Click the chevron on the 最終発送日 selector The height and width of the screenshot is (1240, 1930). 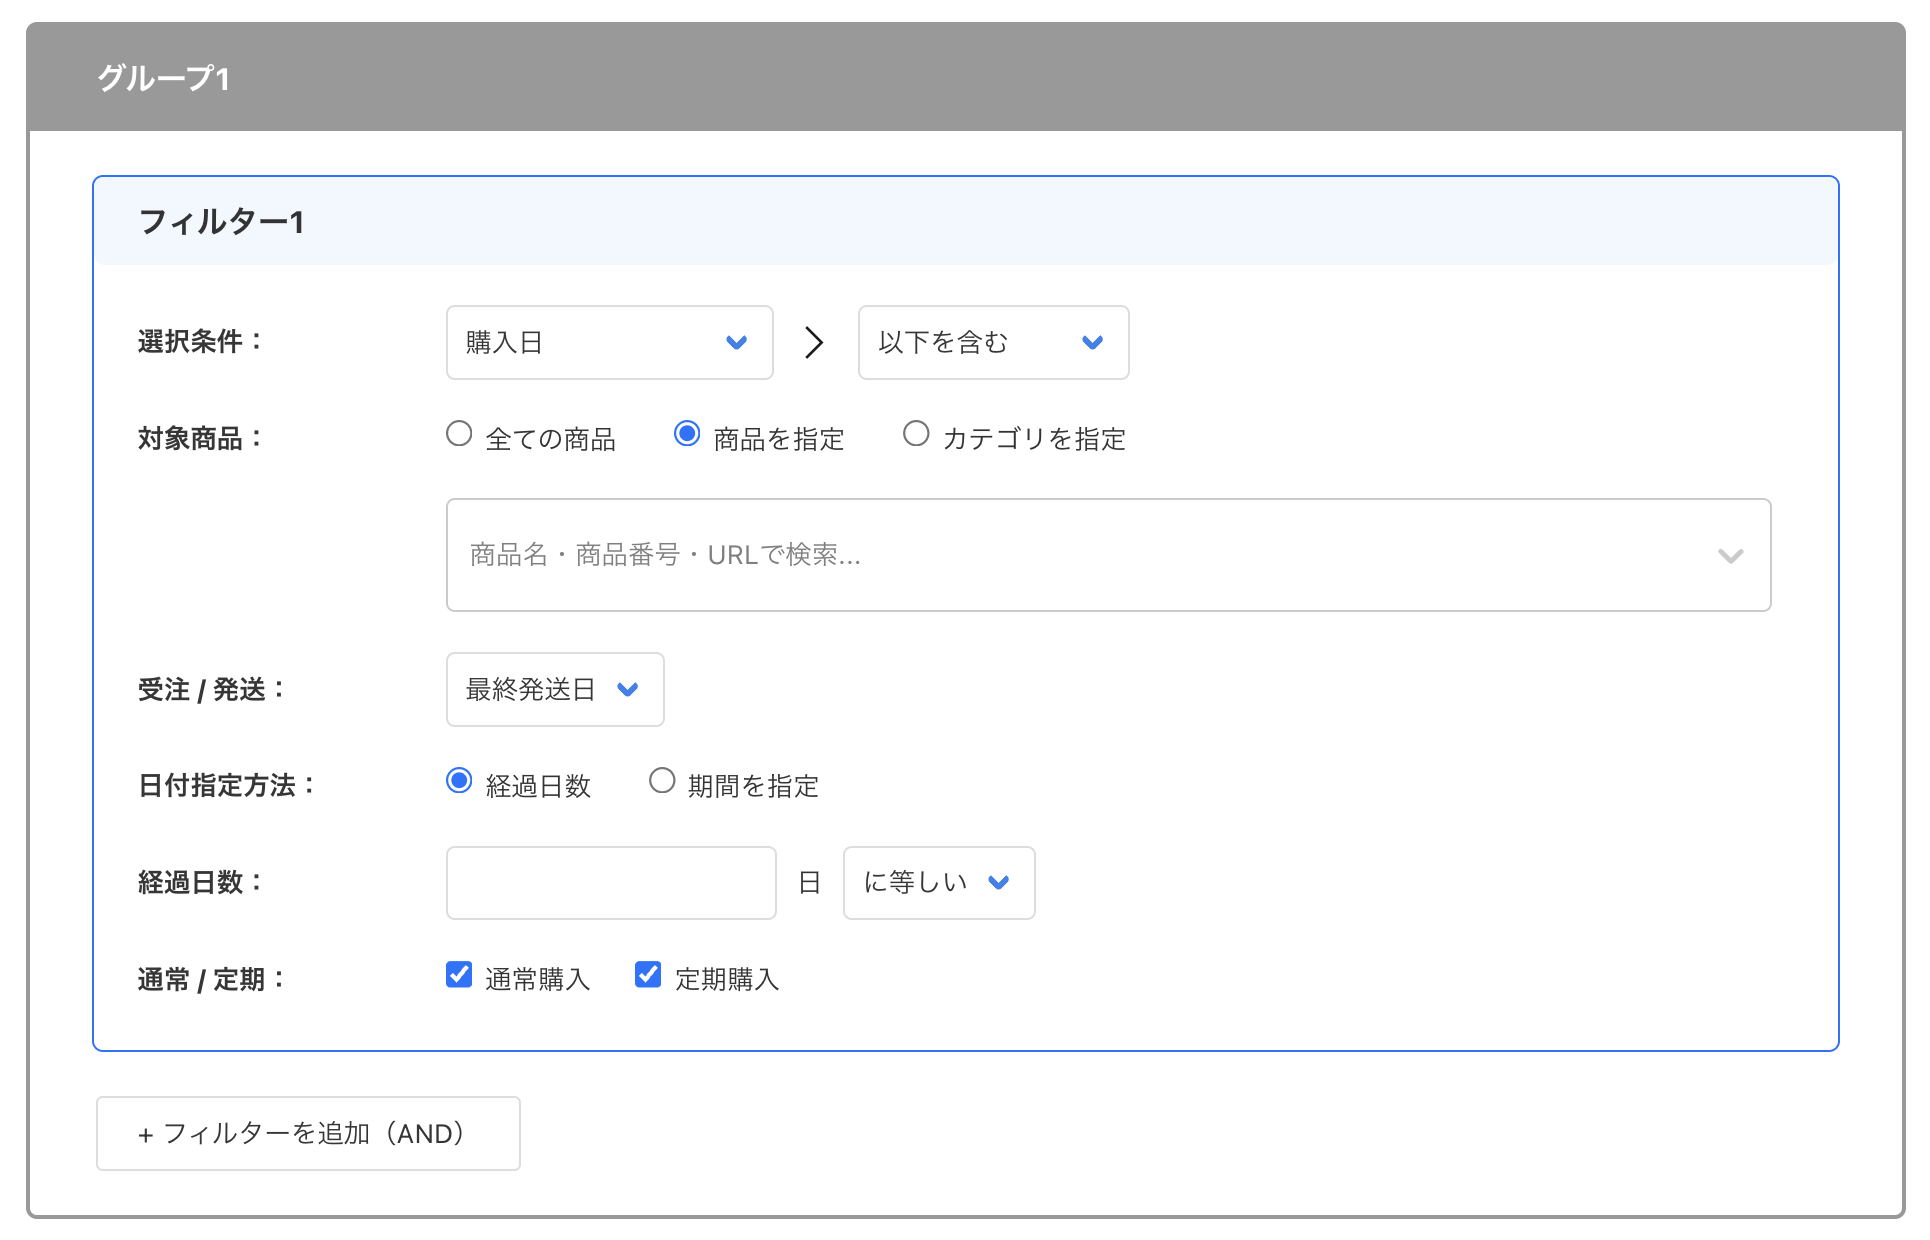point(627,689)
